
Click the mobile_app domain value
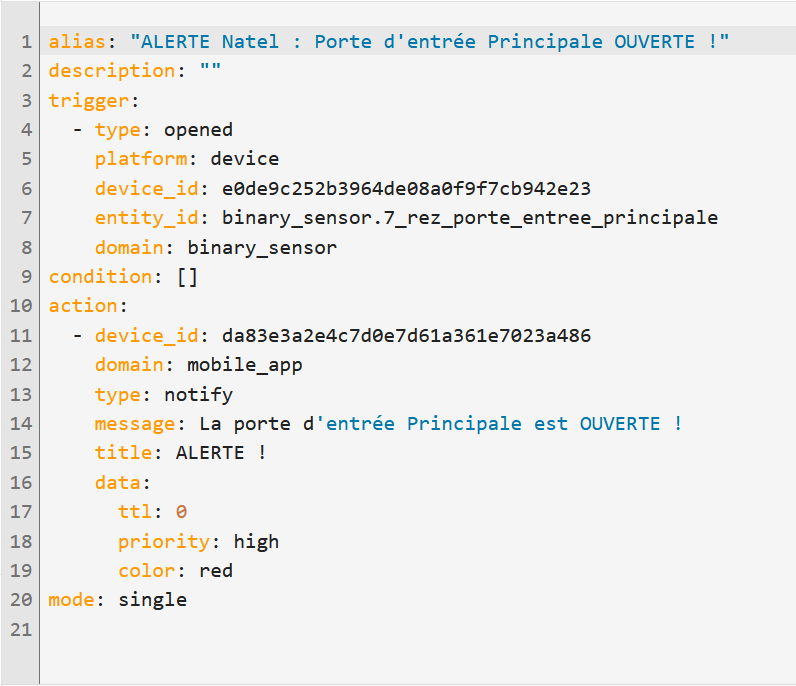[x=245, y=366]
